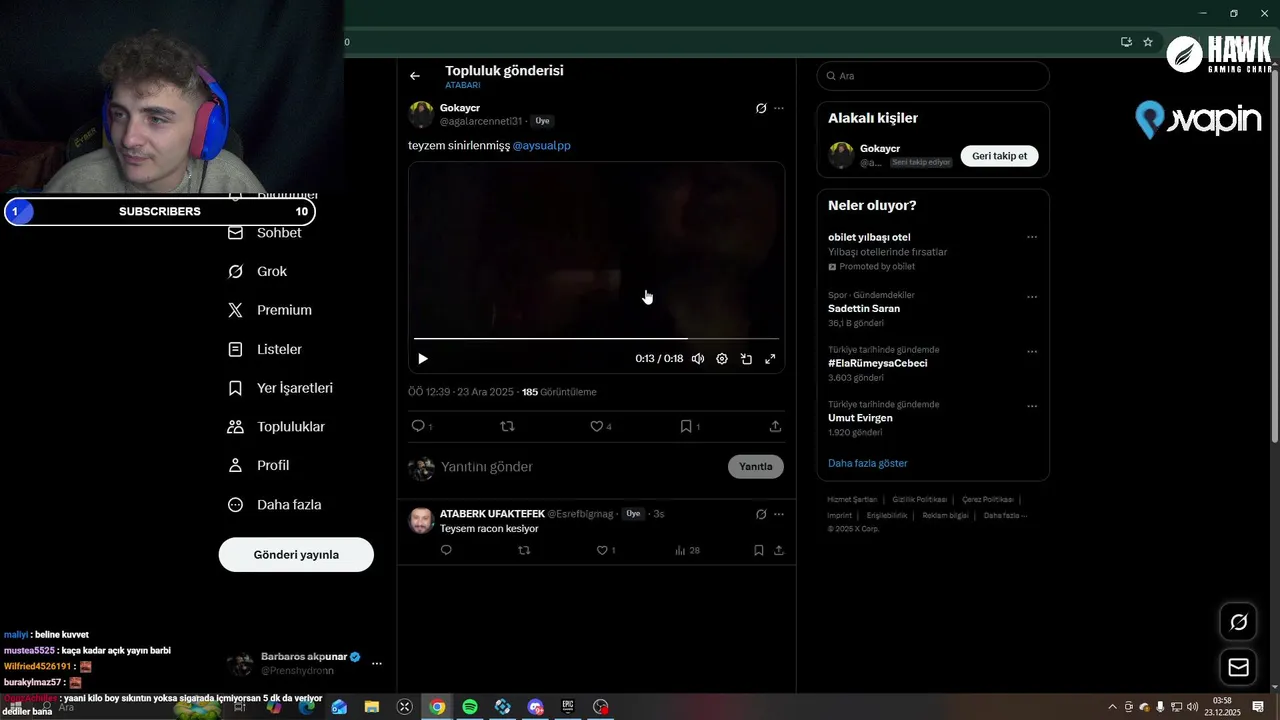Image resolution: width=1280 pixels, height=720 pixels.
Task: Switch the video to fullscreen
Action: click(770, 359)
